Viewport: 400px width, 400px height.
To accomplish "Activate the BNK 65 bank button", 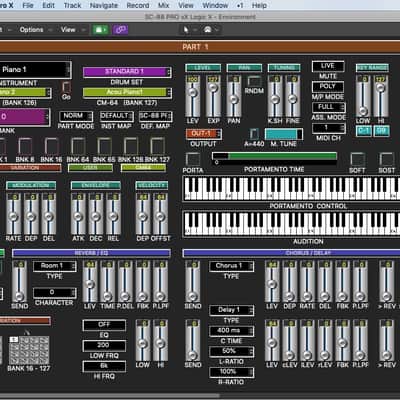I will click(x=104, y=146).
